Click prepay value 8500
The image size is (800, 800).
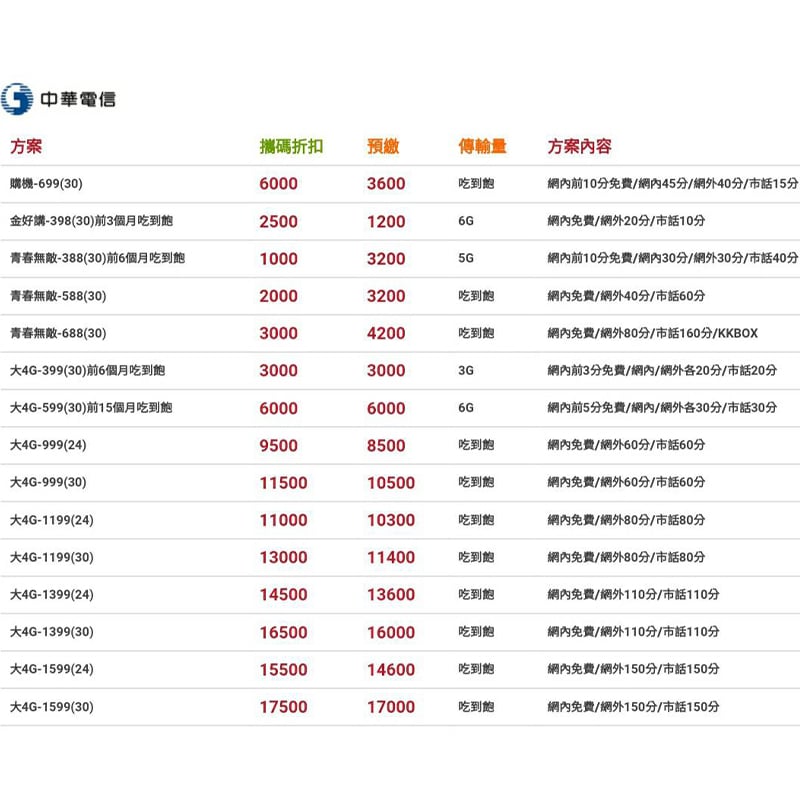(x=386, y=445)
